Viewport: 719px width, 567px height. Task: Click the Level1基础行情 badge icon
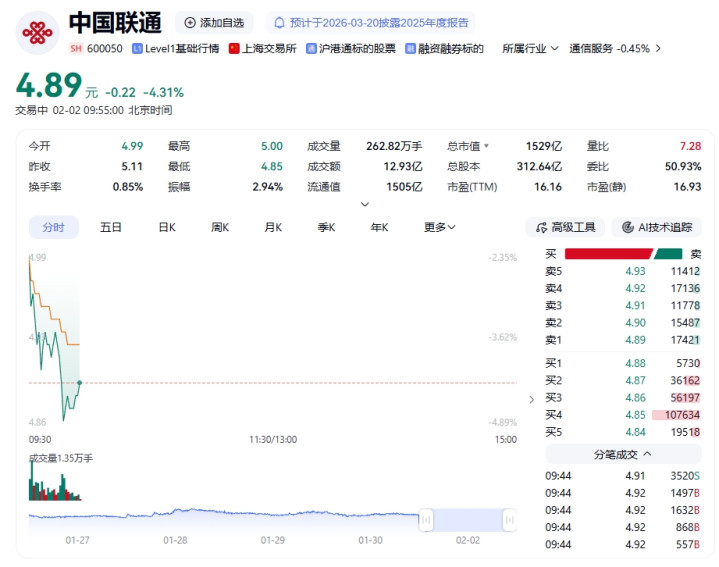[137, 48]
